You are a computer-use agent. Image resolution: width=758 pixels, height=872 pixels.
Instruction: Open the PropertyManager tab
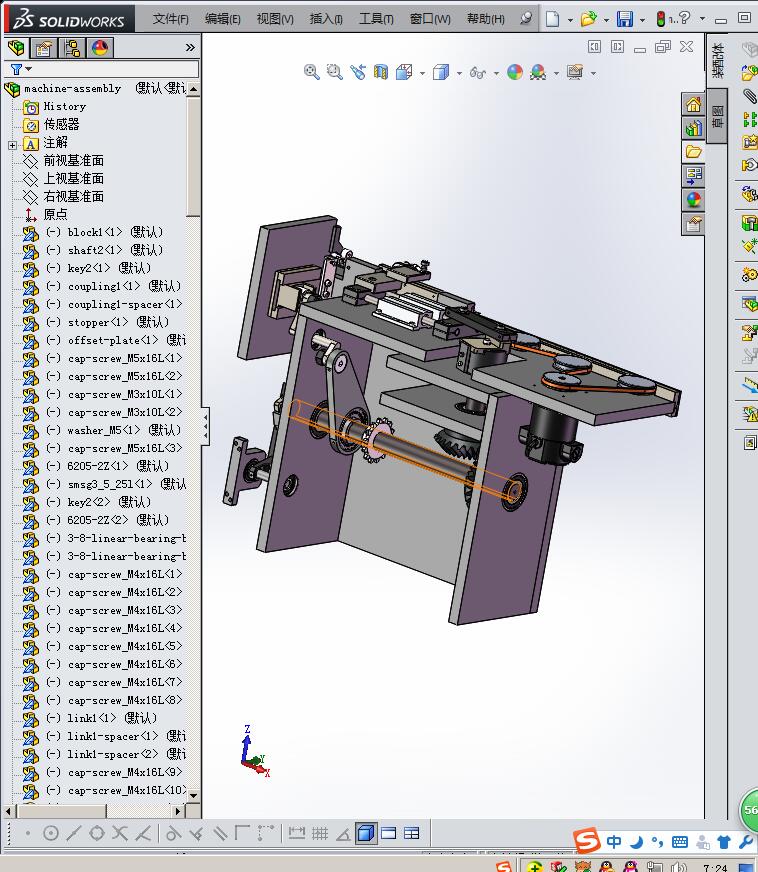(44, 48)
